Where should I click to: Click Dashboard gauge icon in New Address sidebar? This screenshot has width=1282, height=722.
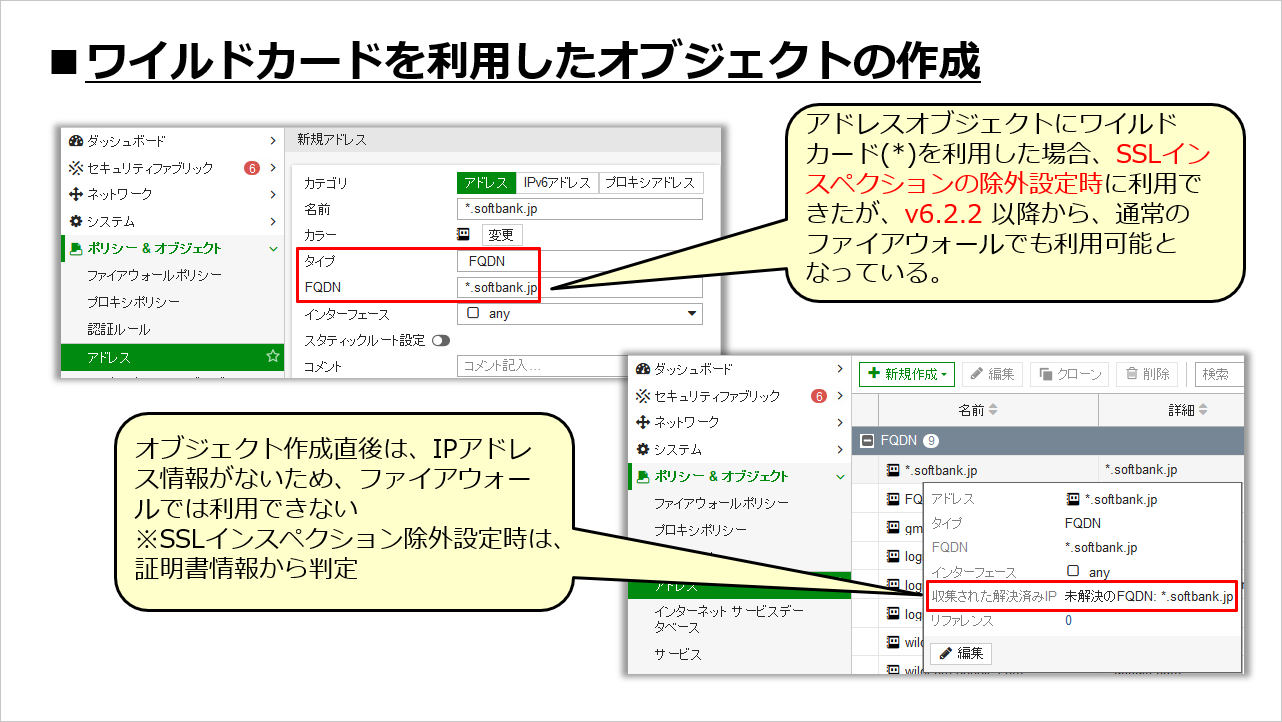76,141
